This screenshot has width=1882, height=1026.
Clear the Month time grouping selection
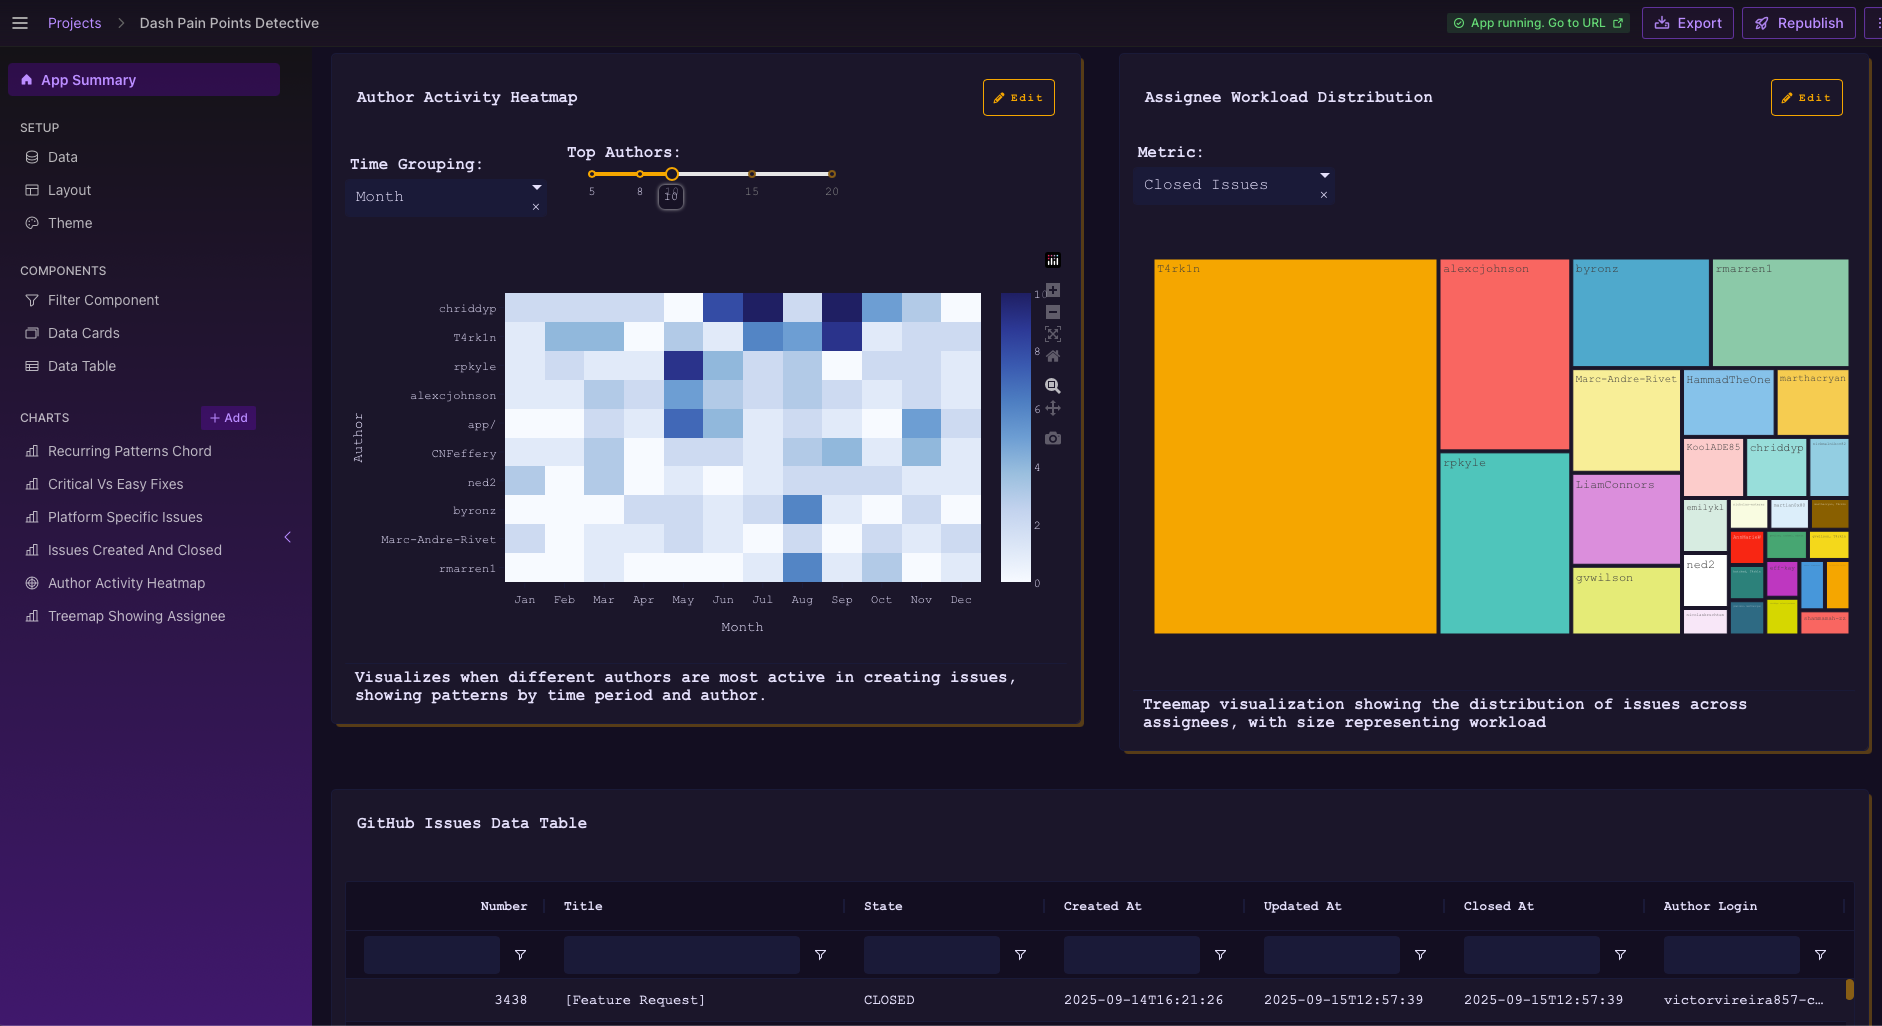(536, 207)
